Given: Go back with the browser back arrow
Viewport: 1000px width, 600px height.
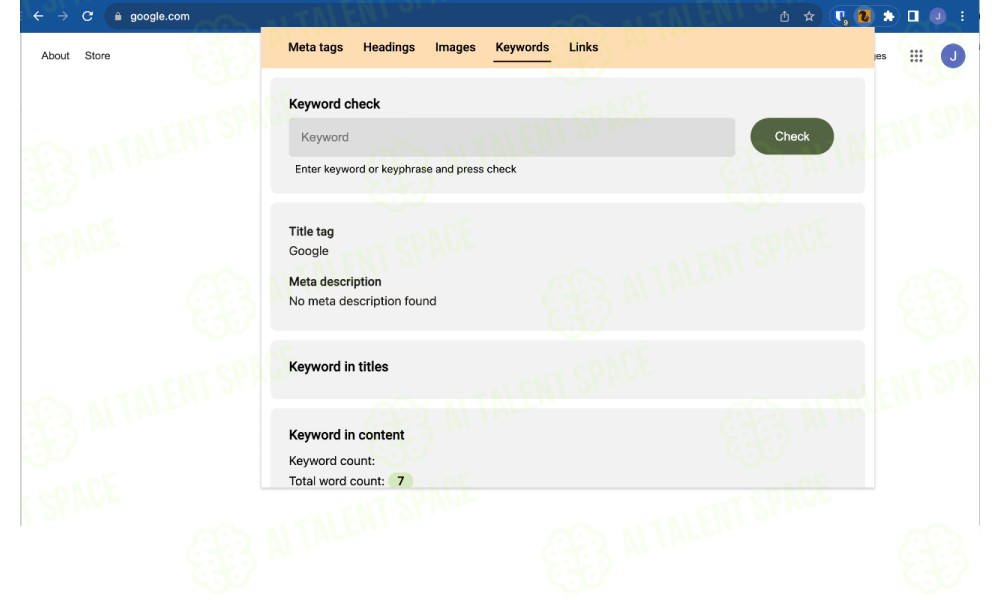Looking at the screenshot, I should tap(38, 16).
